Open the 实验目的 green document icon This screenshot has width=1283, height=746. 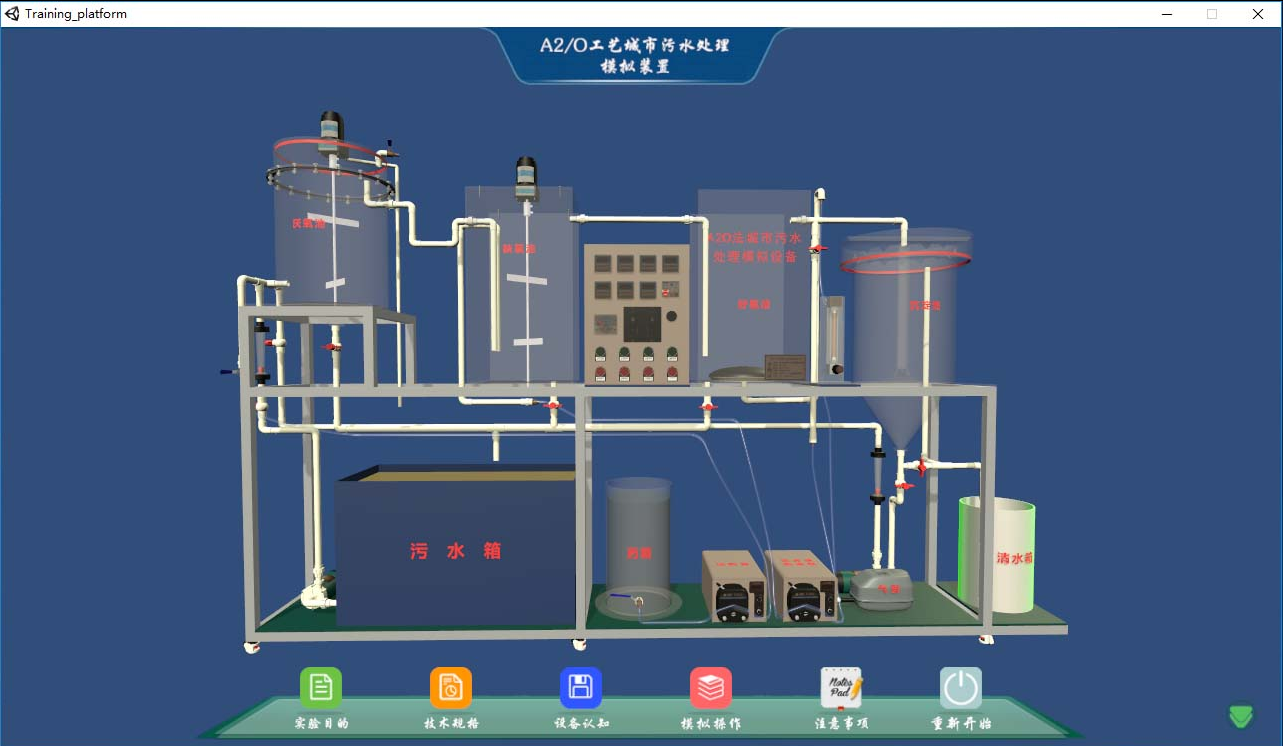(321, 688)
